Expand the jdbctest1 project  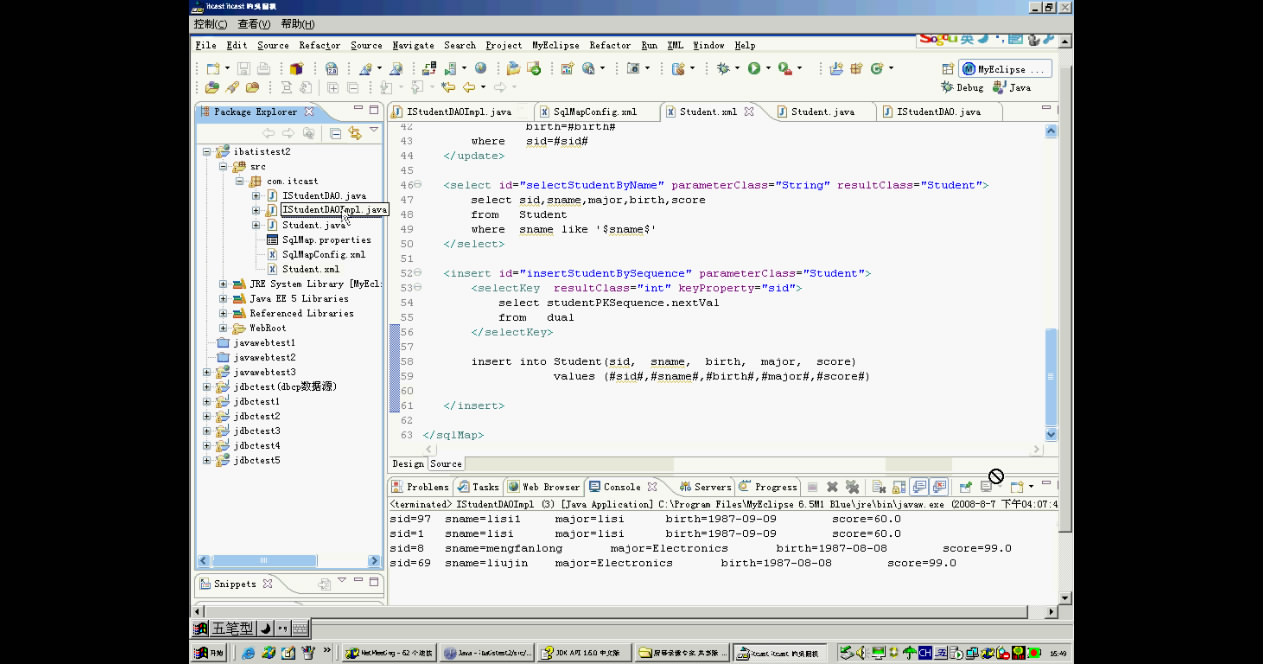coord(207,401)
